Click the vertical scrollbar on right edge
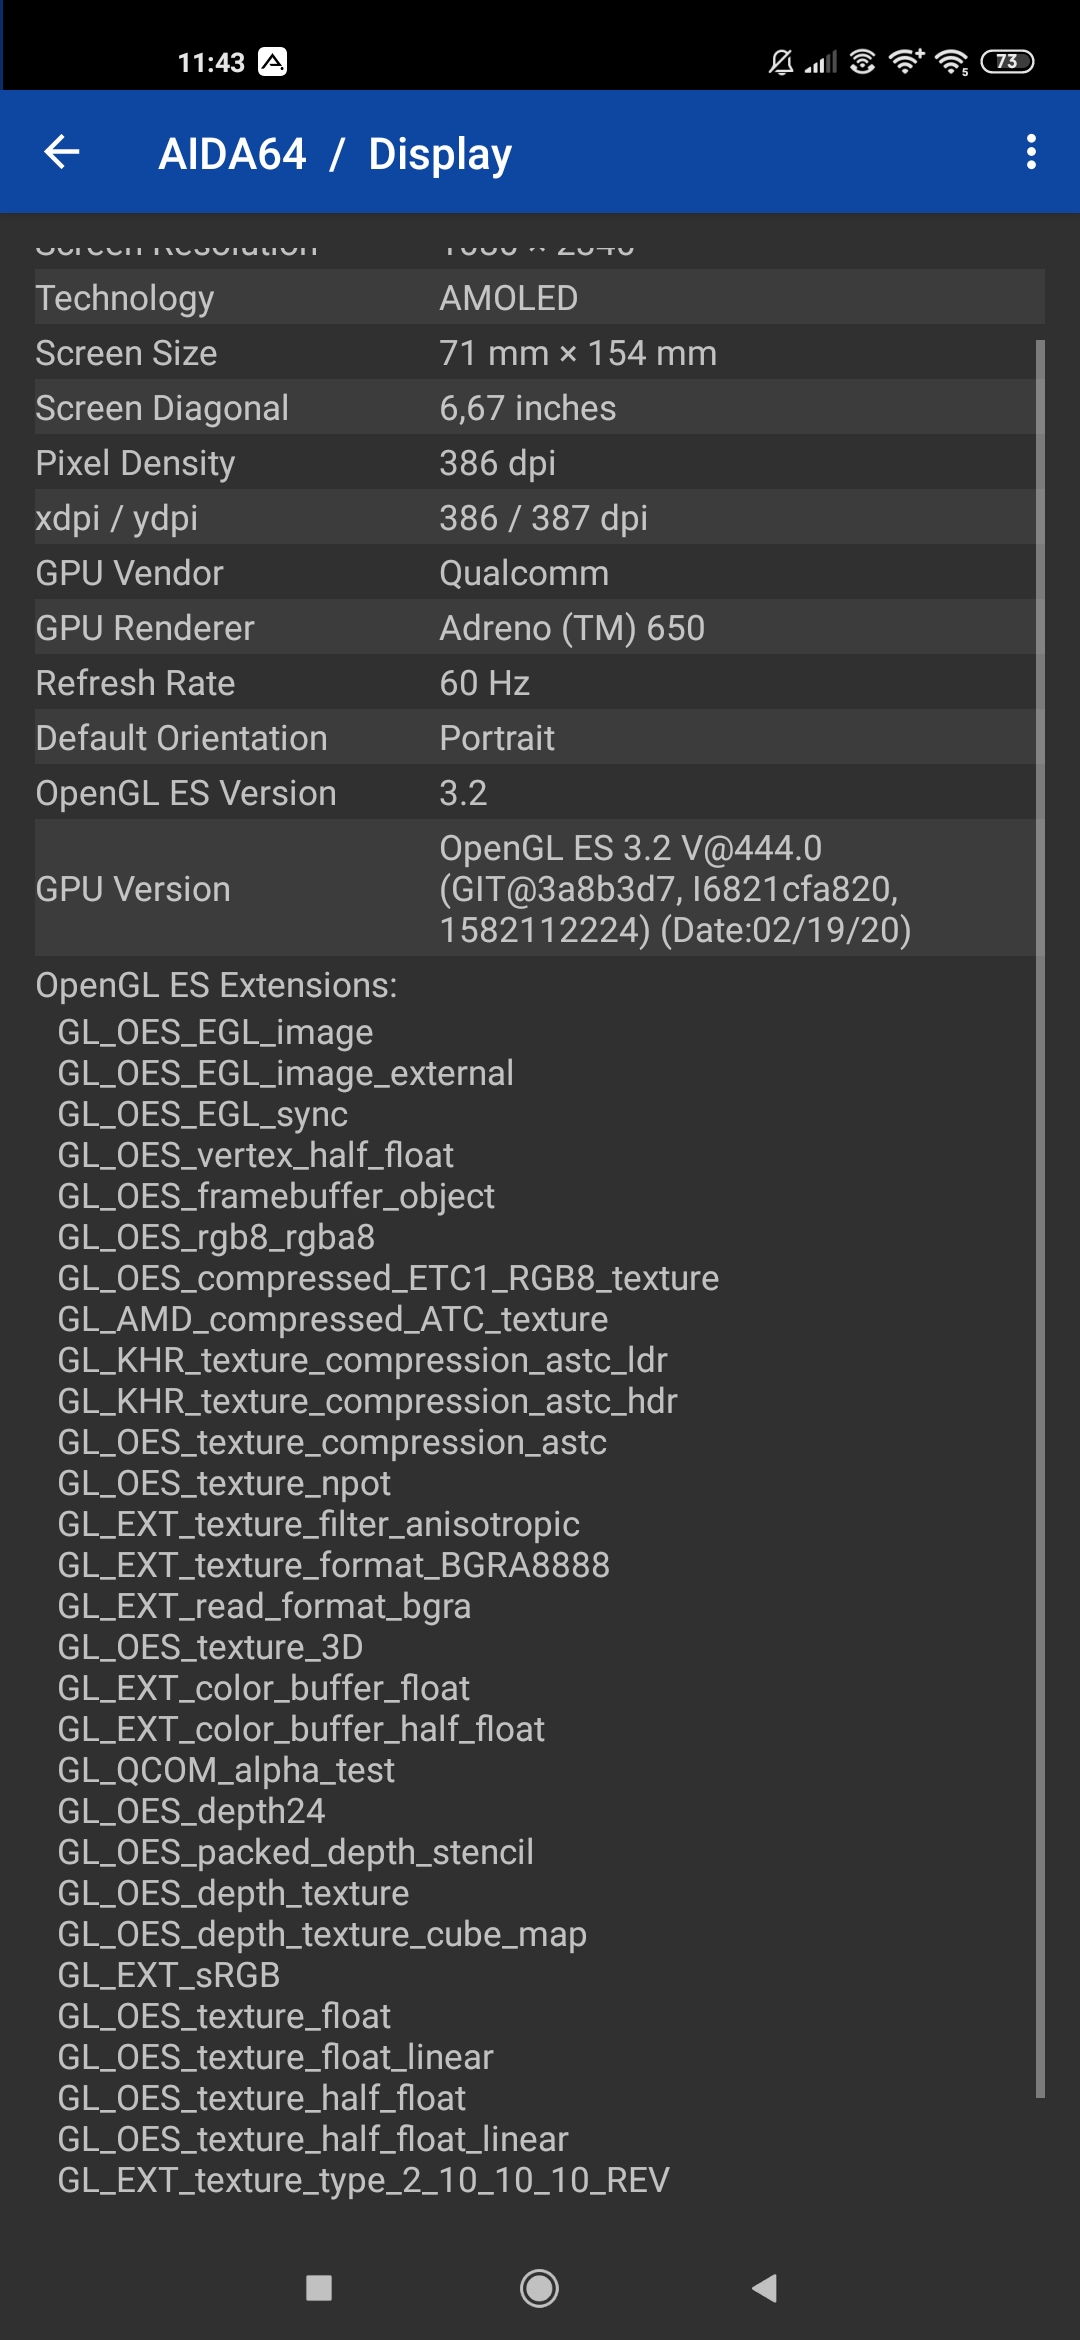This screenshot has width=1080, height=2340. 1040,1200
